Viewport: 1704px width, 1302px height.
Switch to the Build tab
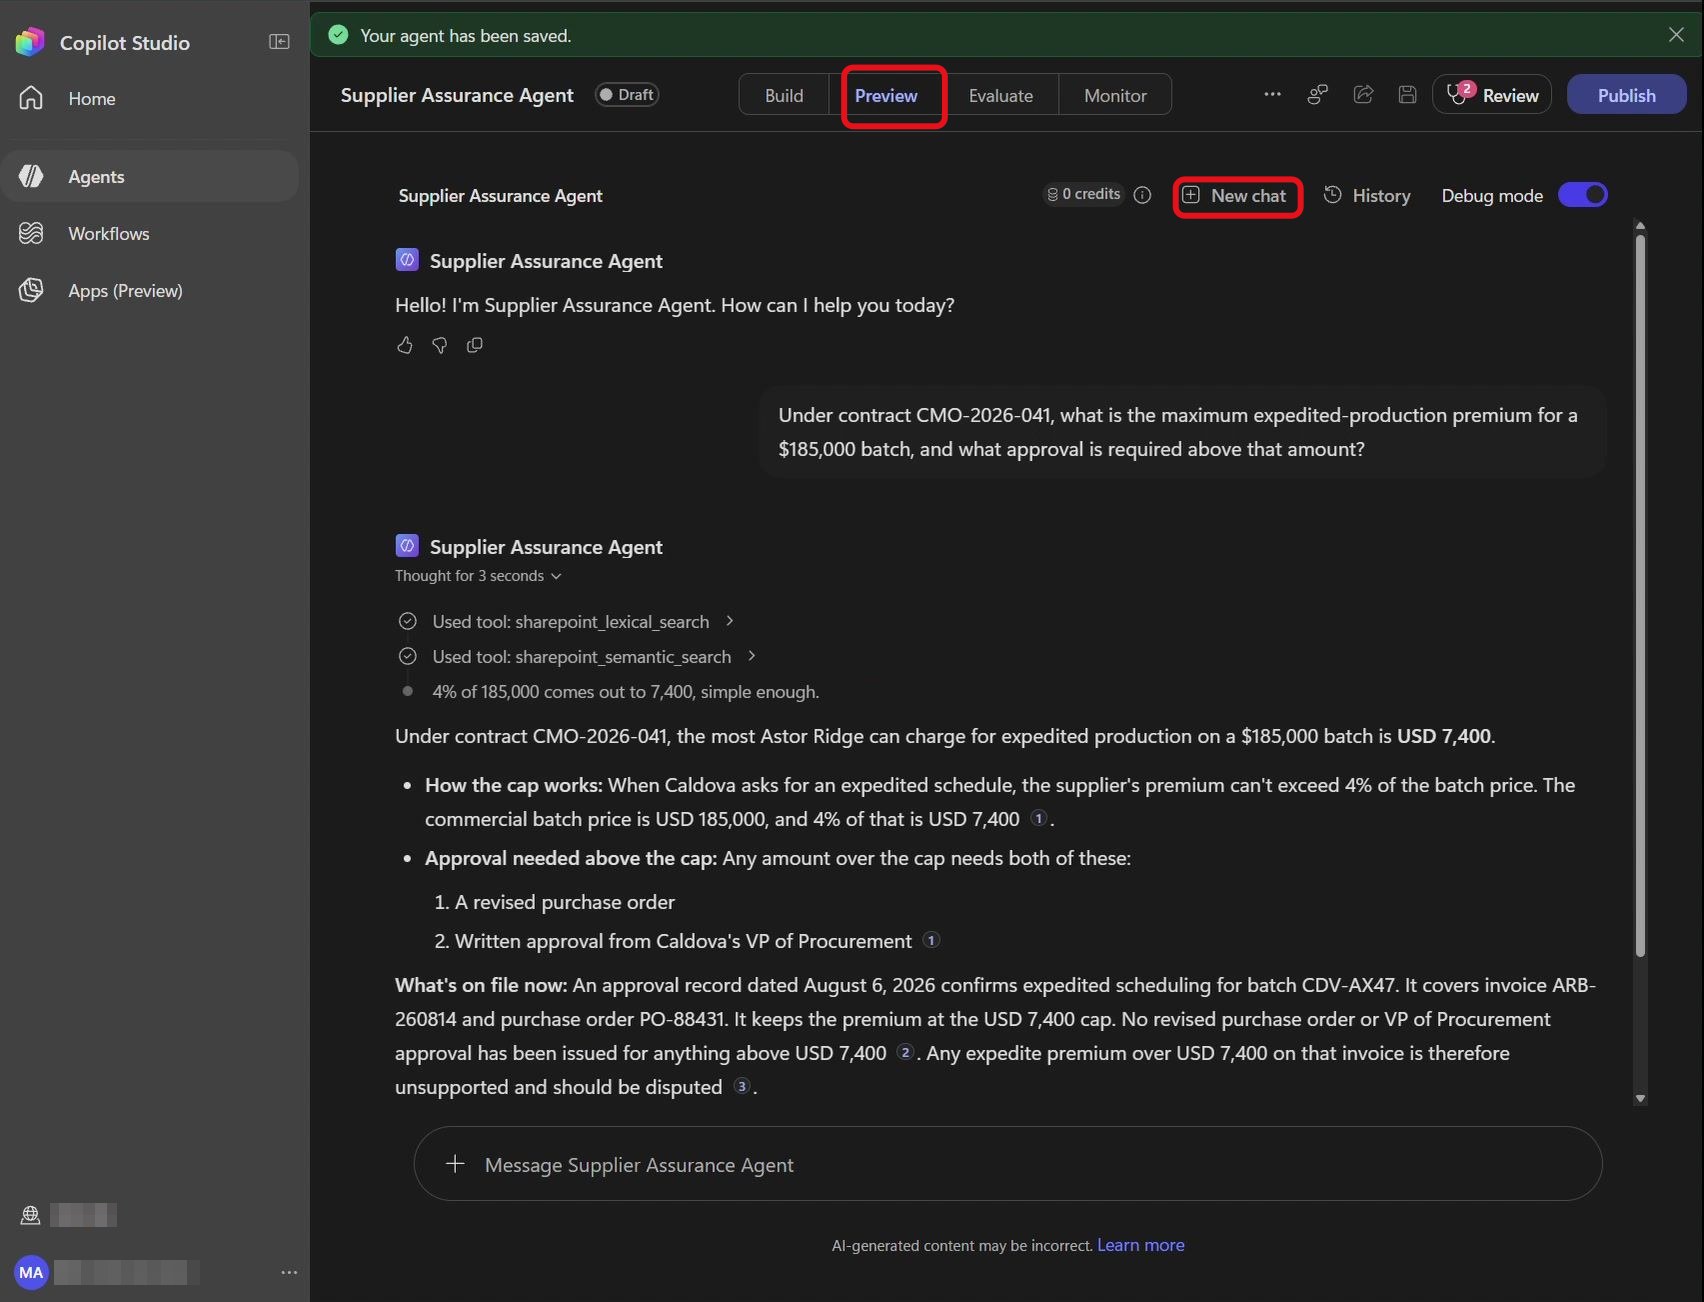click(x=784, y=95)
